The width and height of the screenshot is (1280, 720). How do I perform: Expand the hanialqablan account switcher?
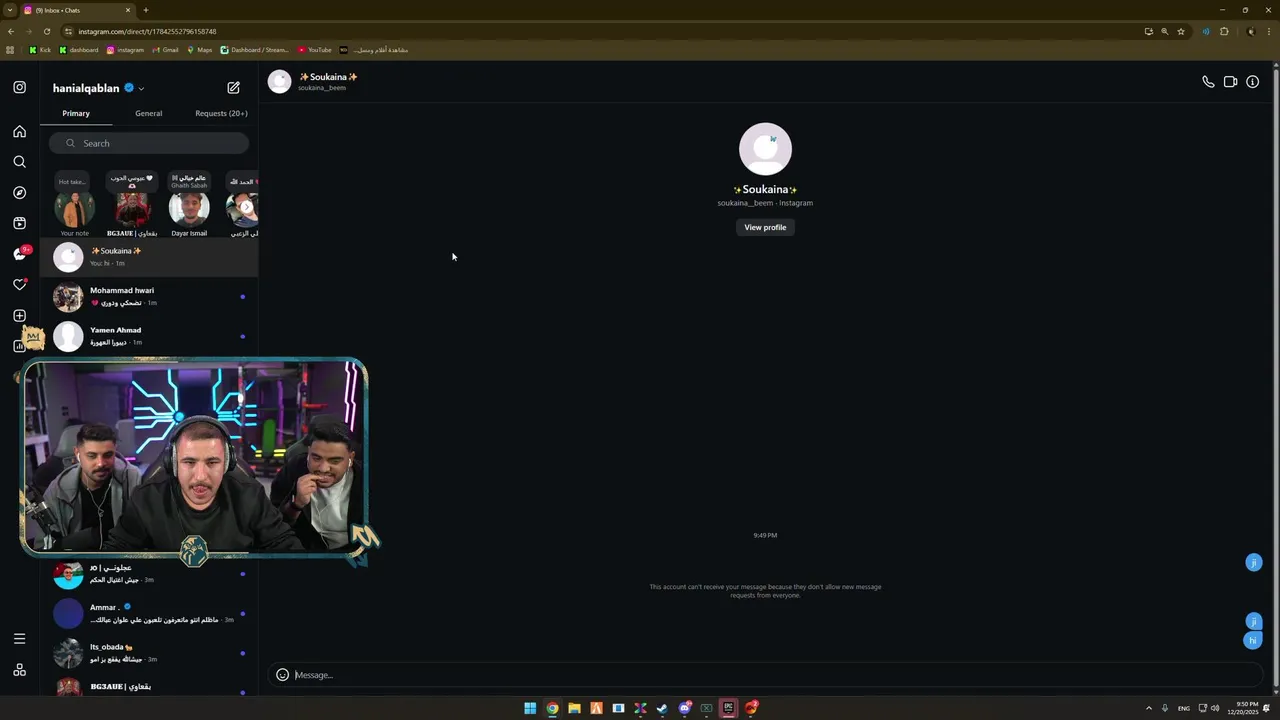point(141,88)
